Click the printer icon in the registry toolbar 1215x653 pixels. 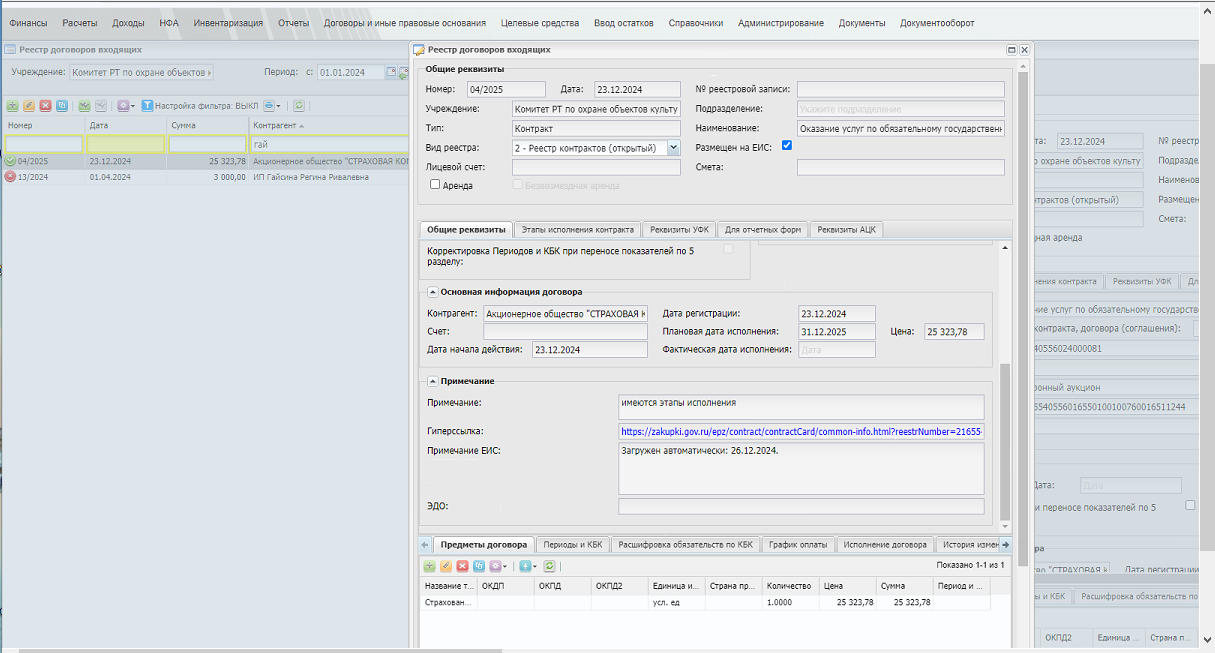[x=269, y=105]
